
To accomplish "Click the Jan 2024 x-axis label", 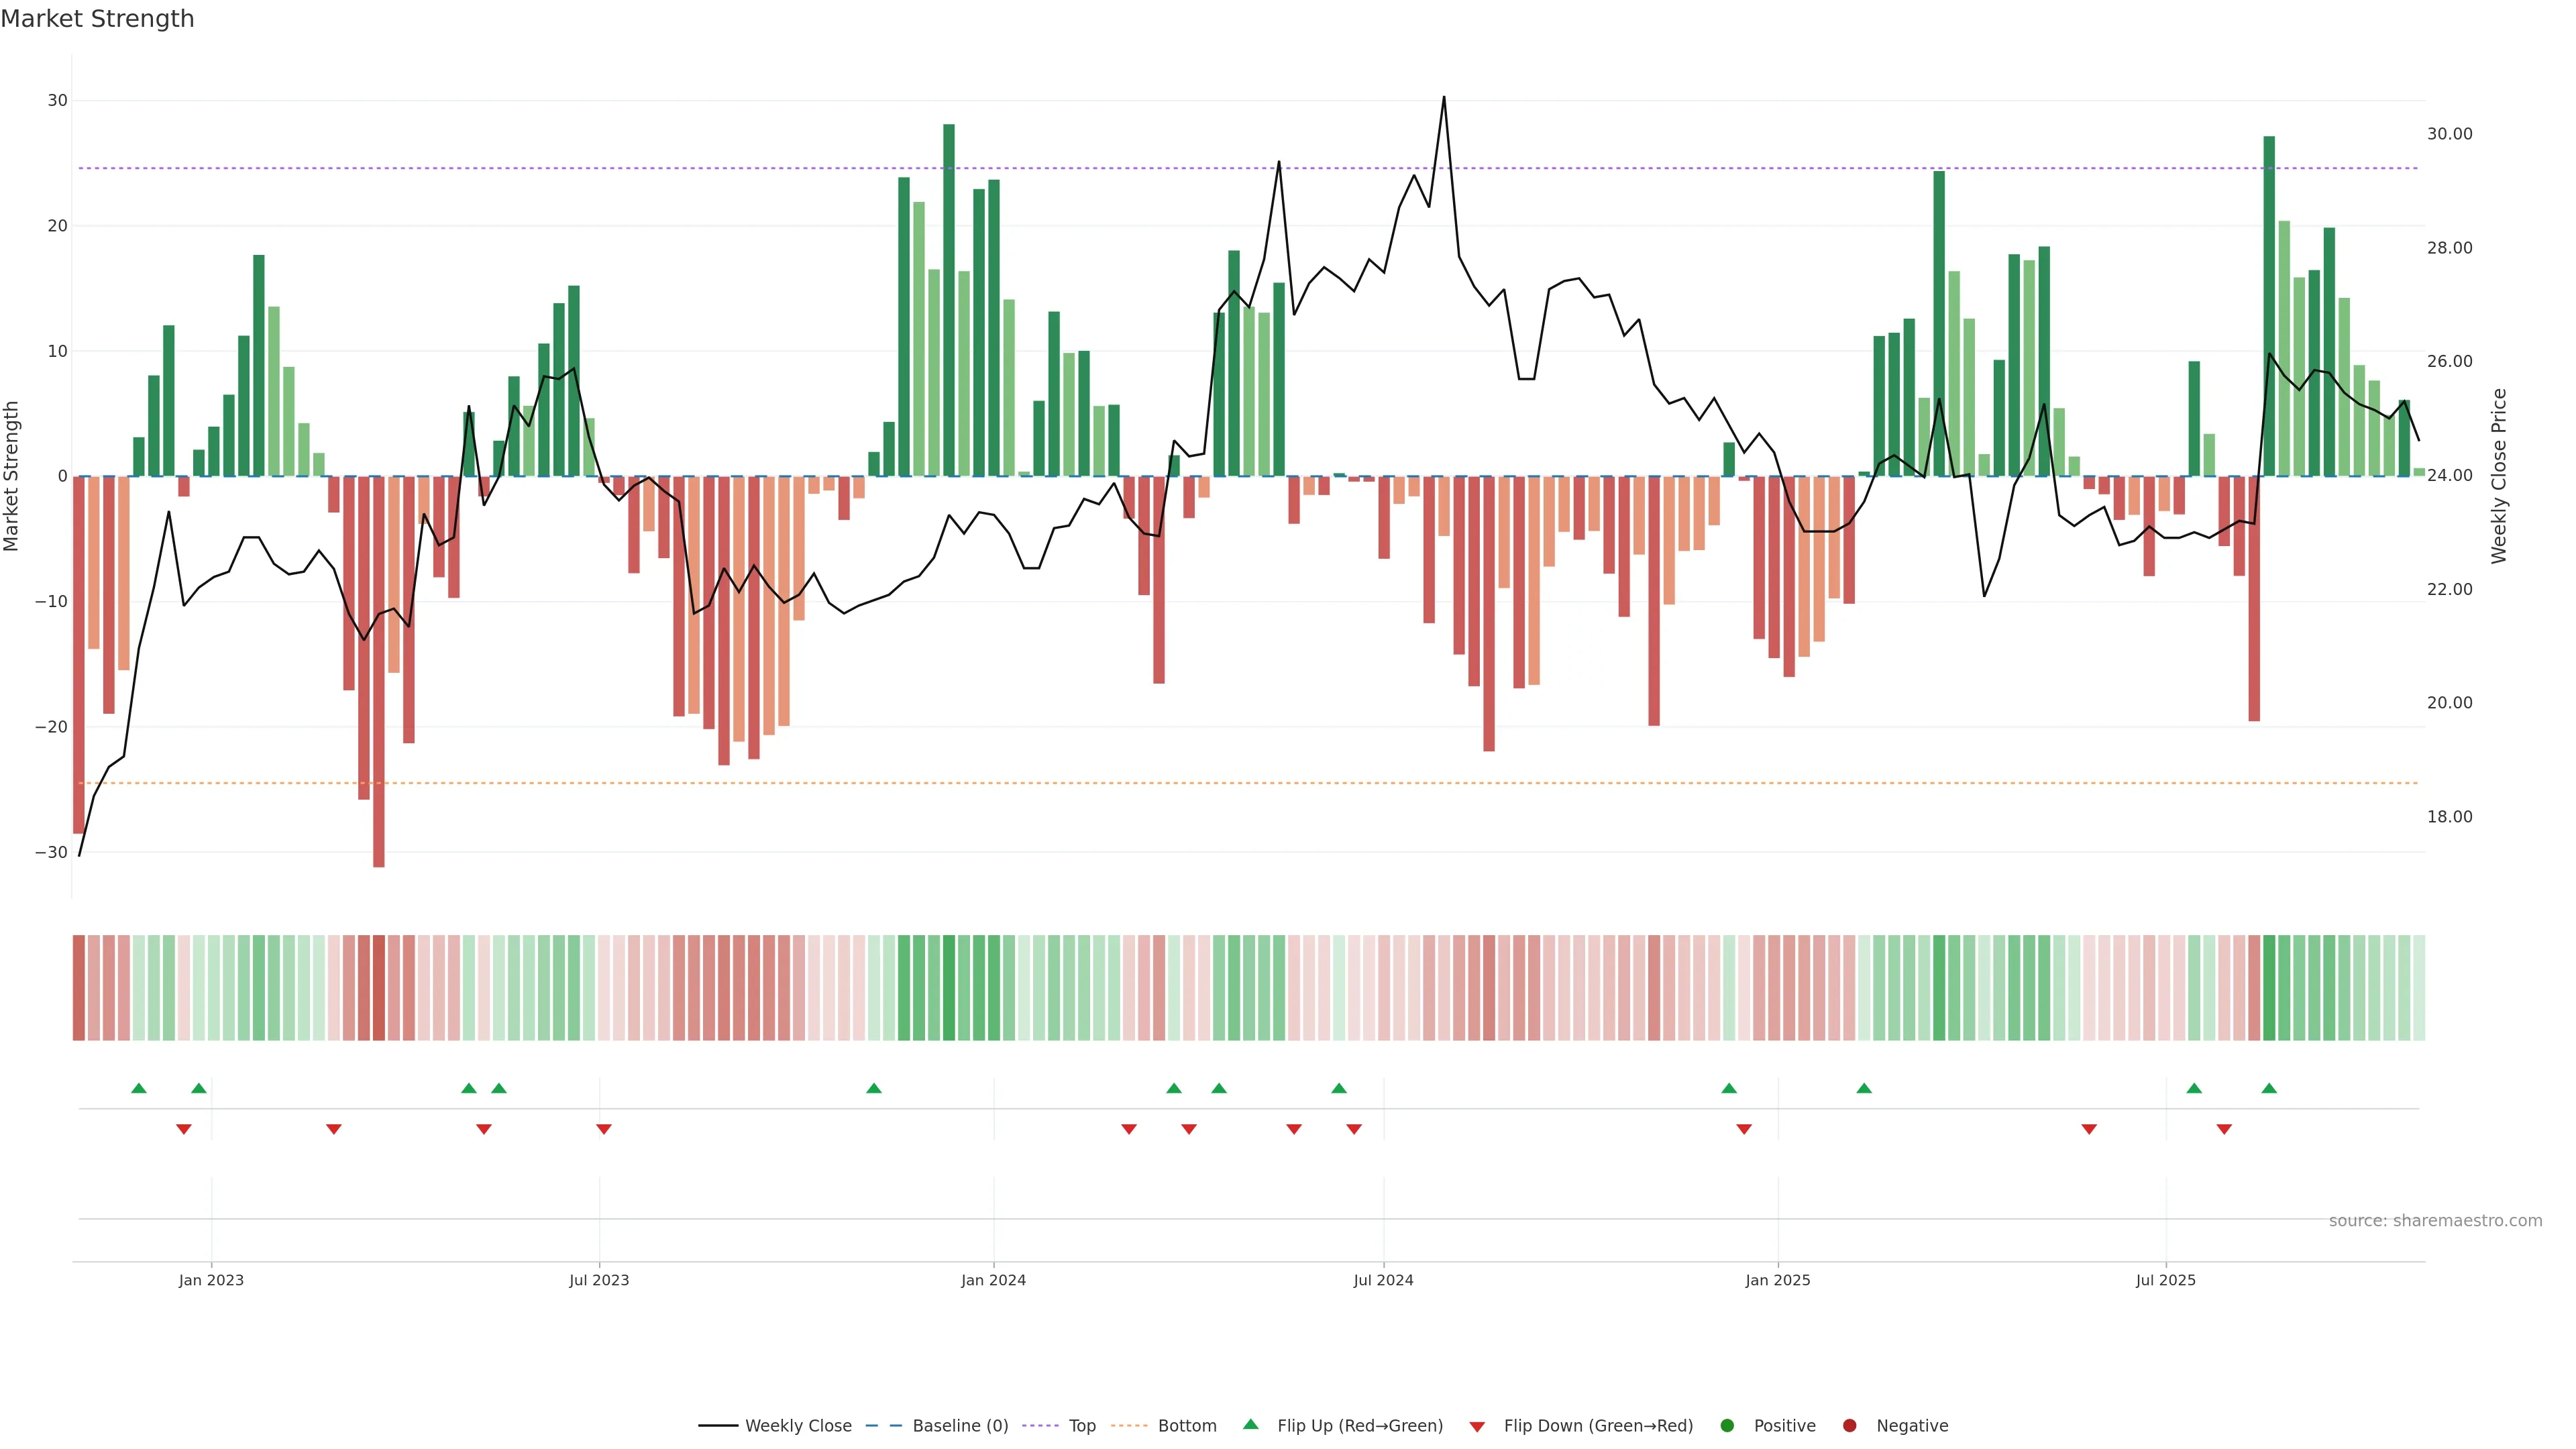I will pyautogui.click(x=993, y=1280).
